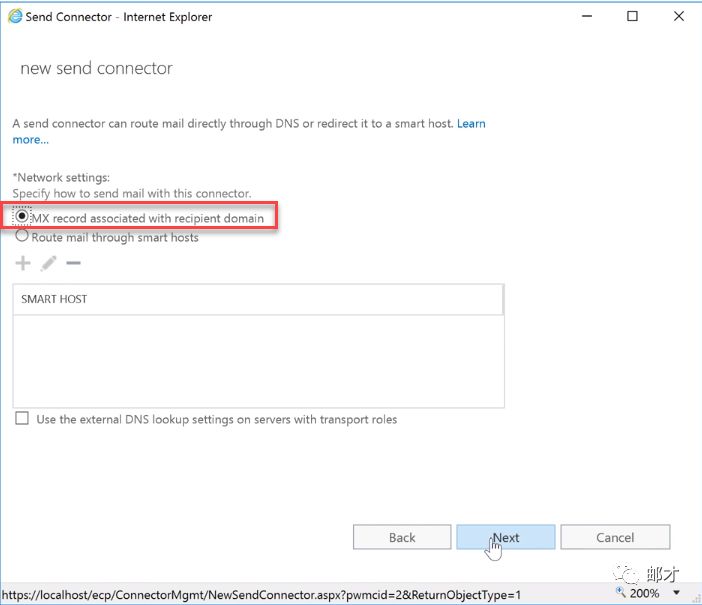Select MX record associated with recipient domain

[22, 217]
